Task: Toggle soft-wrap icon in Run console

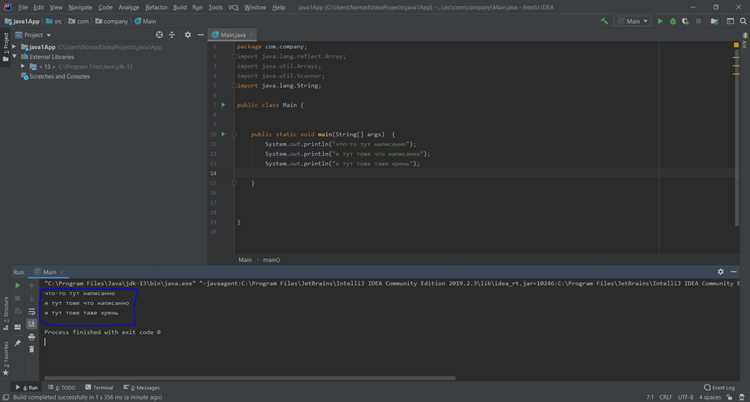Action: [32, 311]
